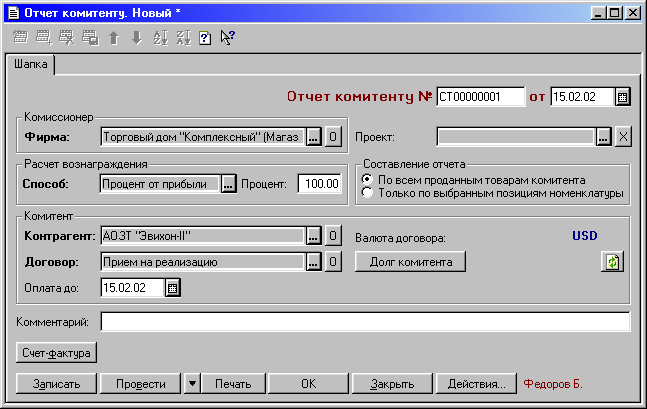Open Контрагент details with the O button
The width and height of the screenshot is (647, 409).
(334, 237)
